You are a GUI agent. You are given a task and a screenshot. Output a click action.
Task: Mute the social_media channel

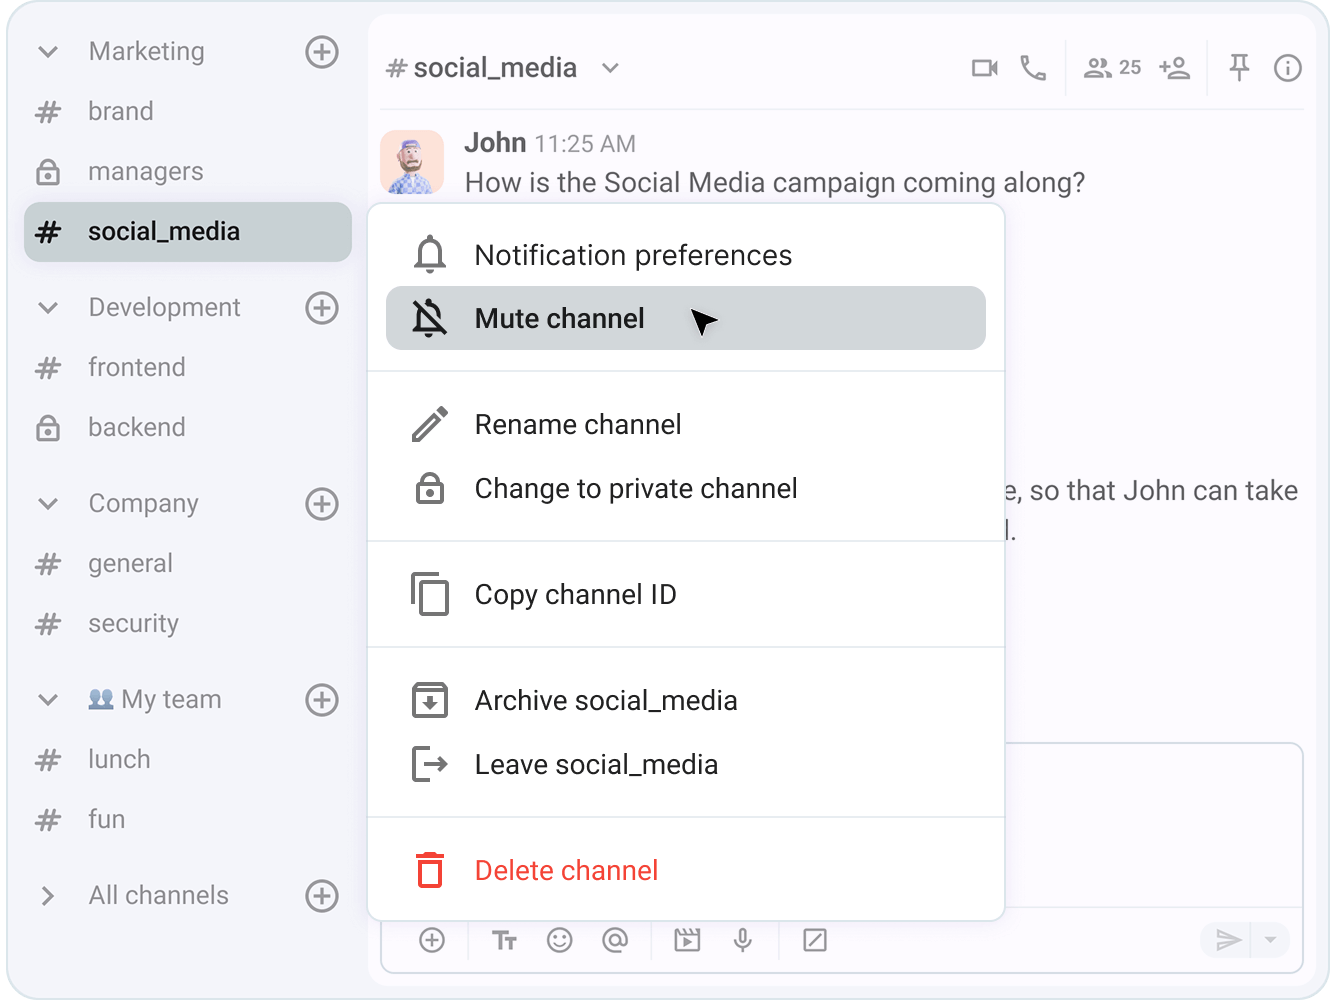click(x=559, y=318)
